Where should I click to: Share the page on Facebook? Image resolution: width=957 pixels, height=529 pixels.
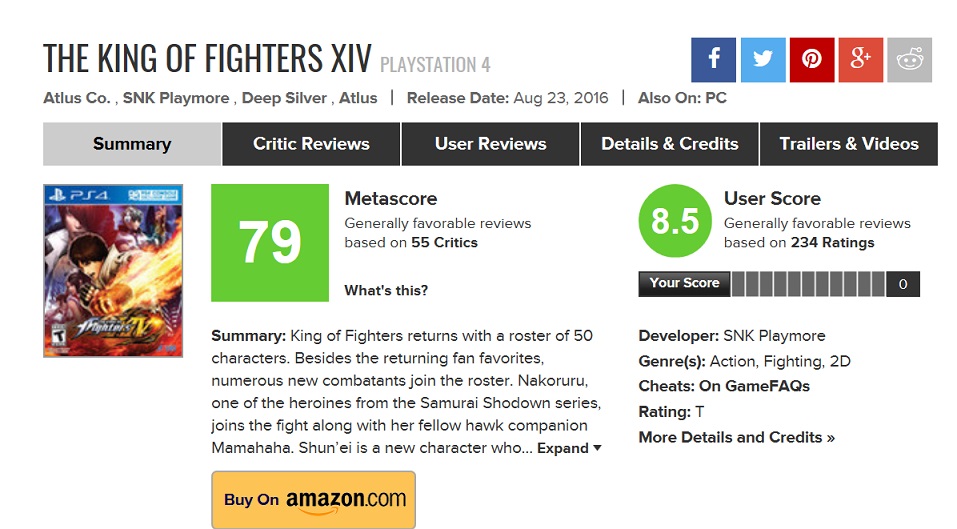point(713,60)
